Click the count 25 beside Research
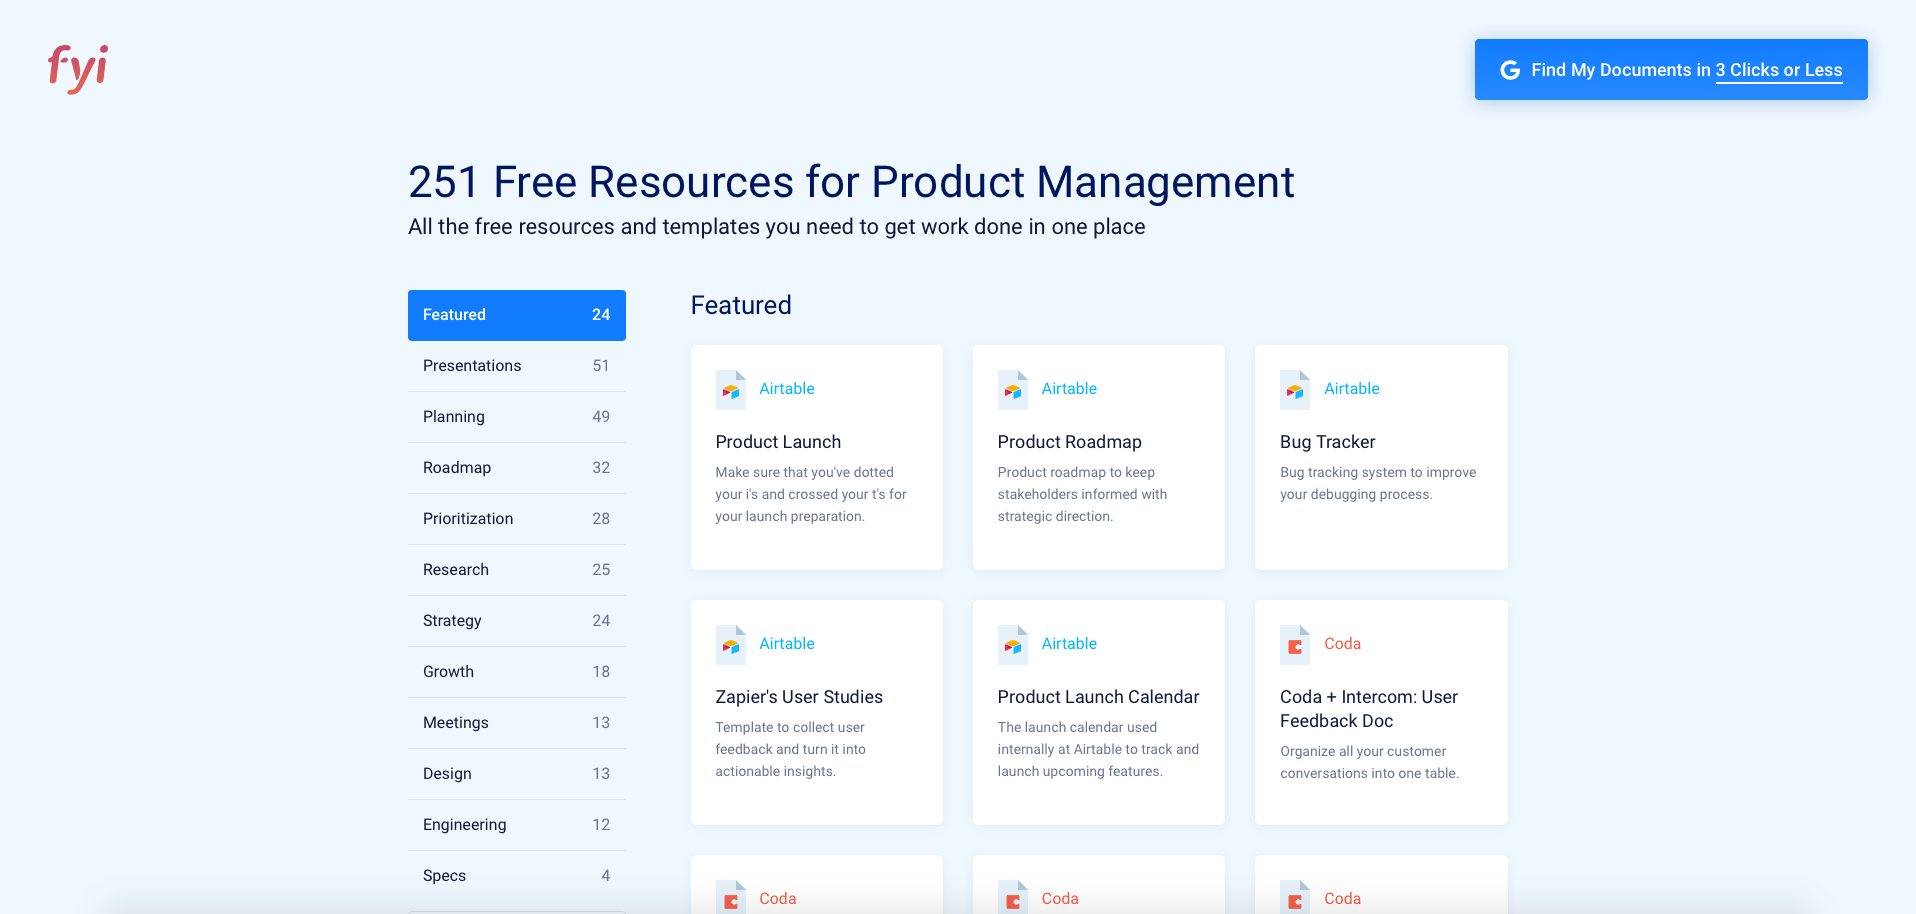 (601, 570)
